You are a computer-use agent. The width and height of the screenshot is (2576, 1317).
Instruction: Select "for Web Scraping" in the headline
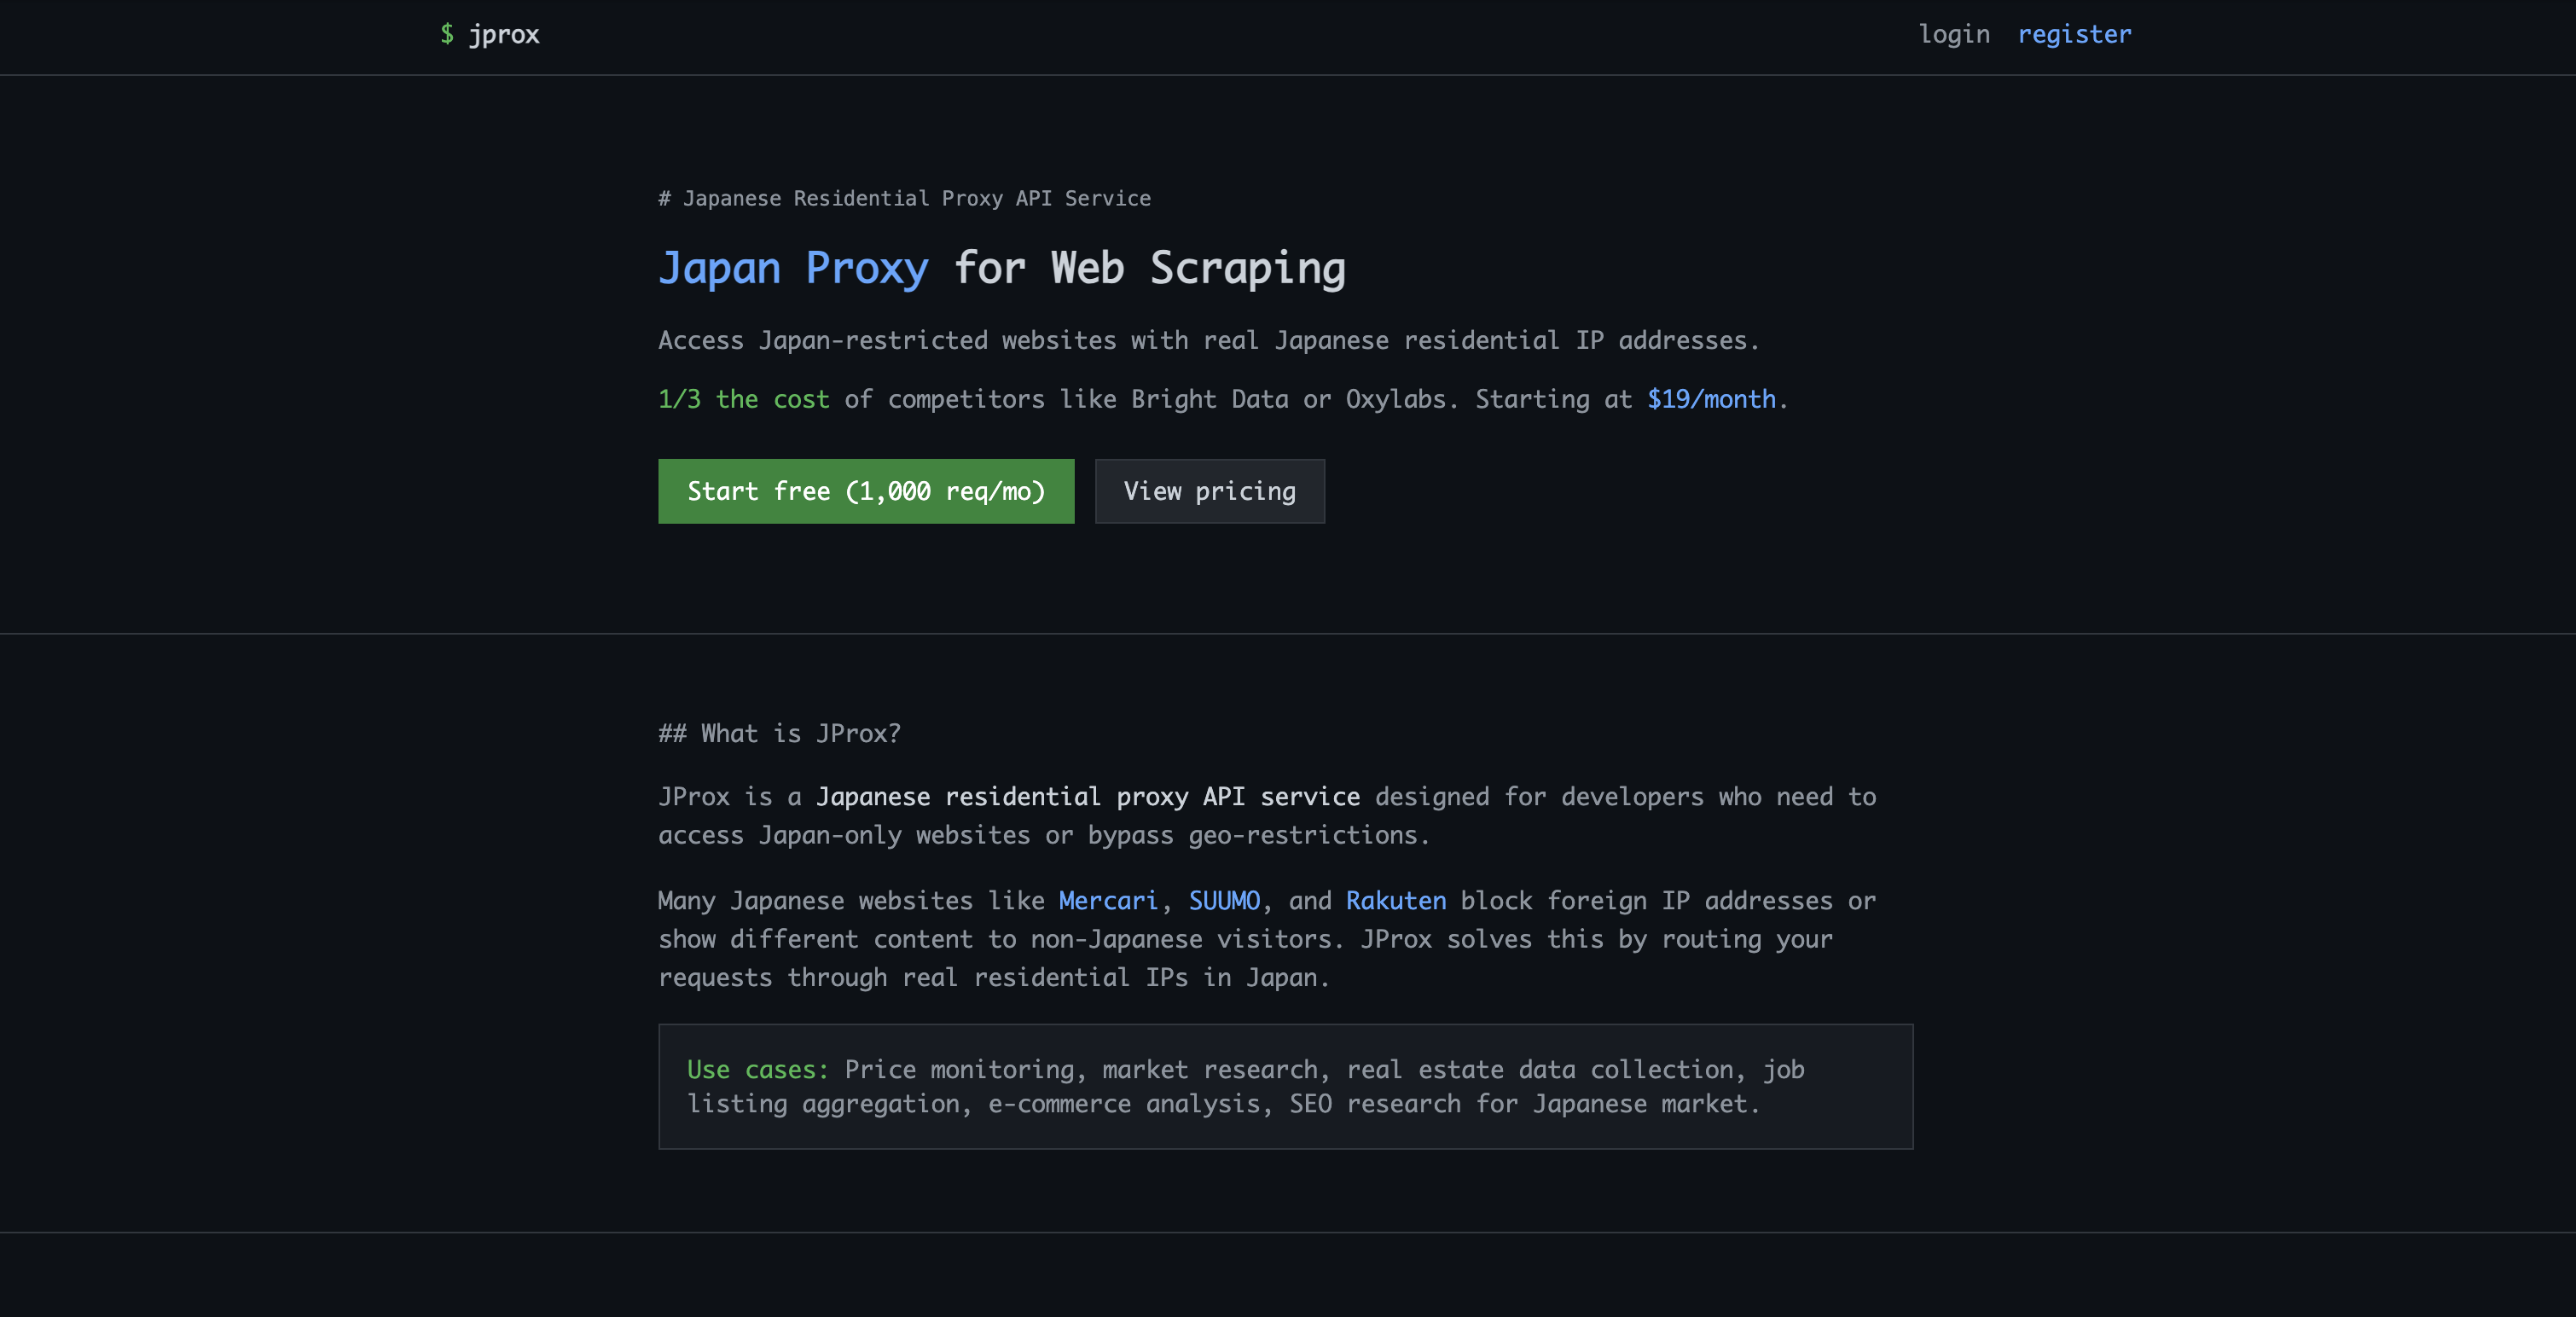pyautogui.click(x=1148, y=267)
